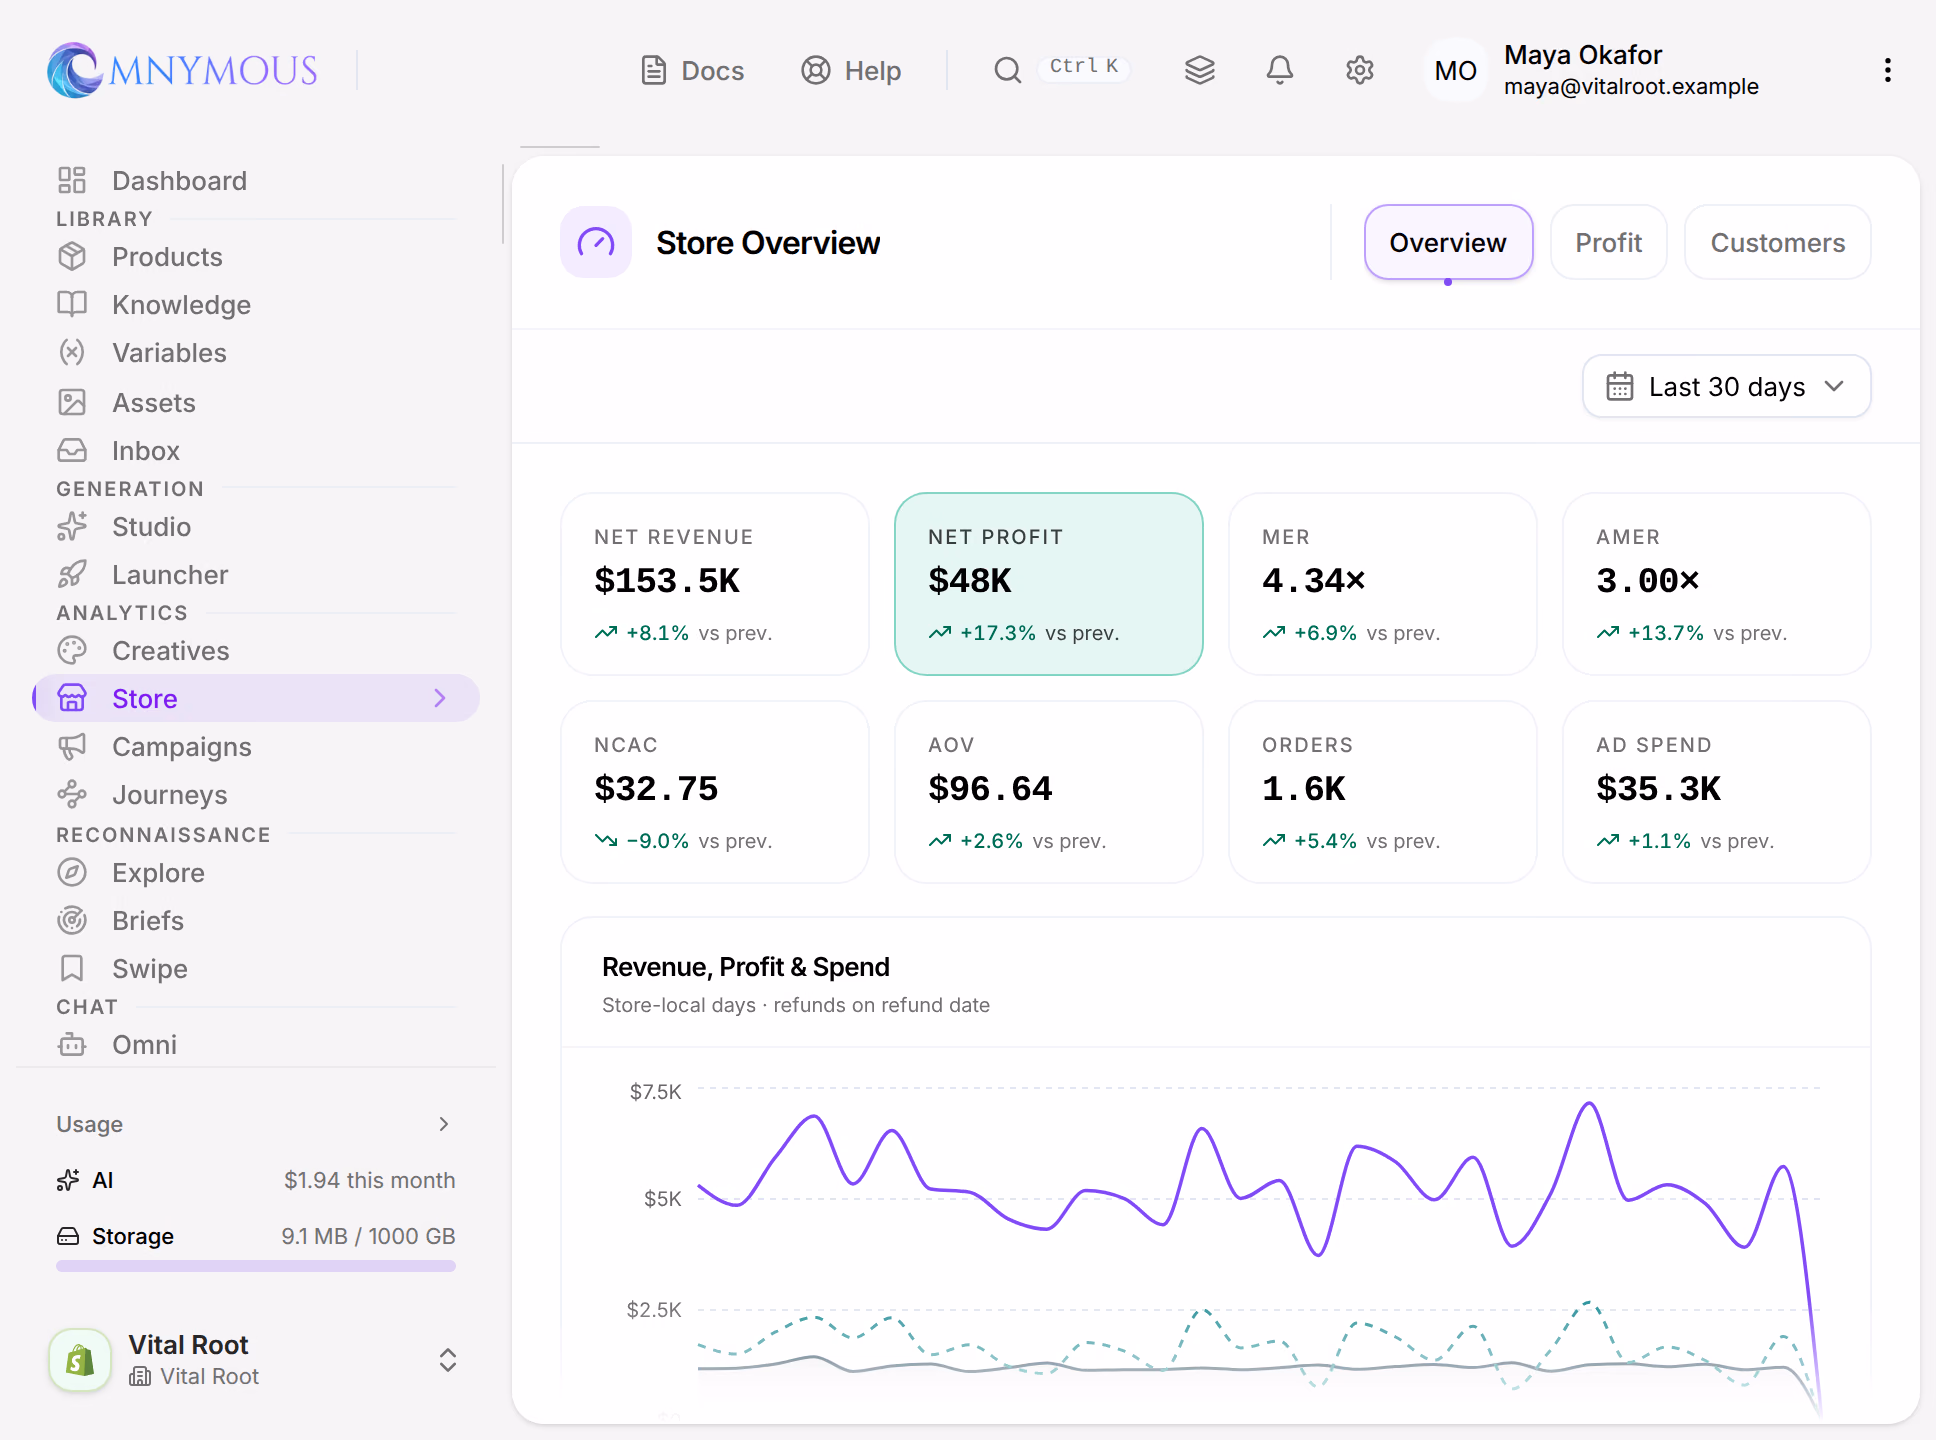1936x1440 pixels.
Task: Click the Creatives palette icon
Action: [x=72, y=650]
